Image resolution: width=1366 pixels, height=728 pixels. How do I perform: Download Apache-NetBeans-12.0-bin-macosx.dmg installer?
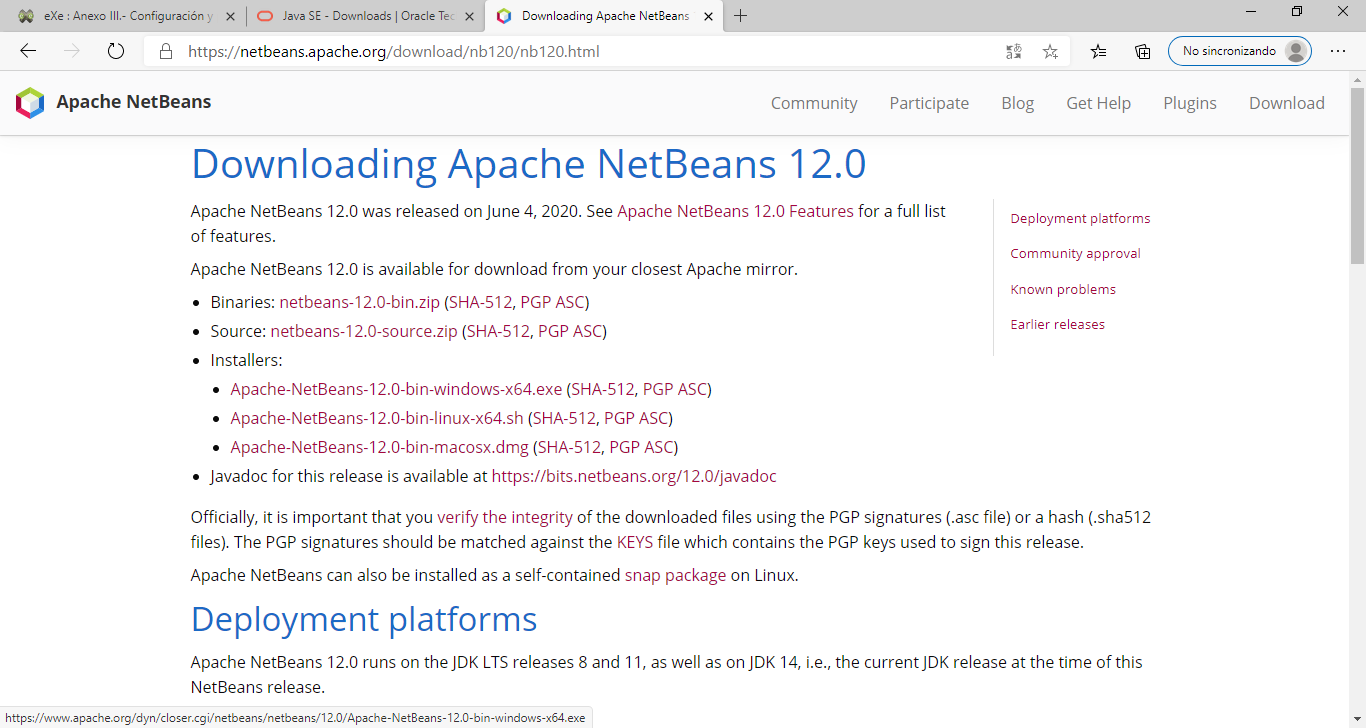(x=379, y=447)
